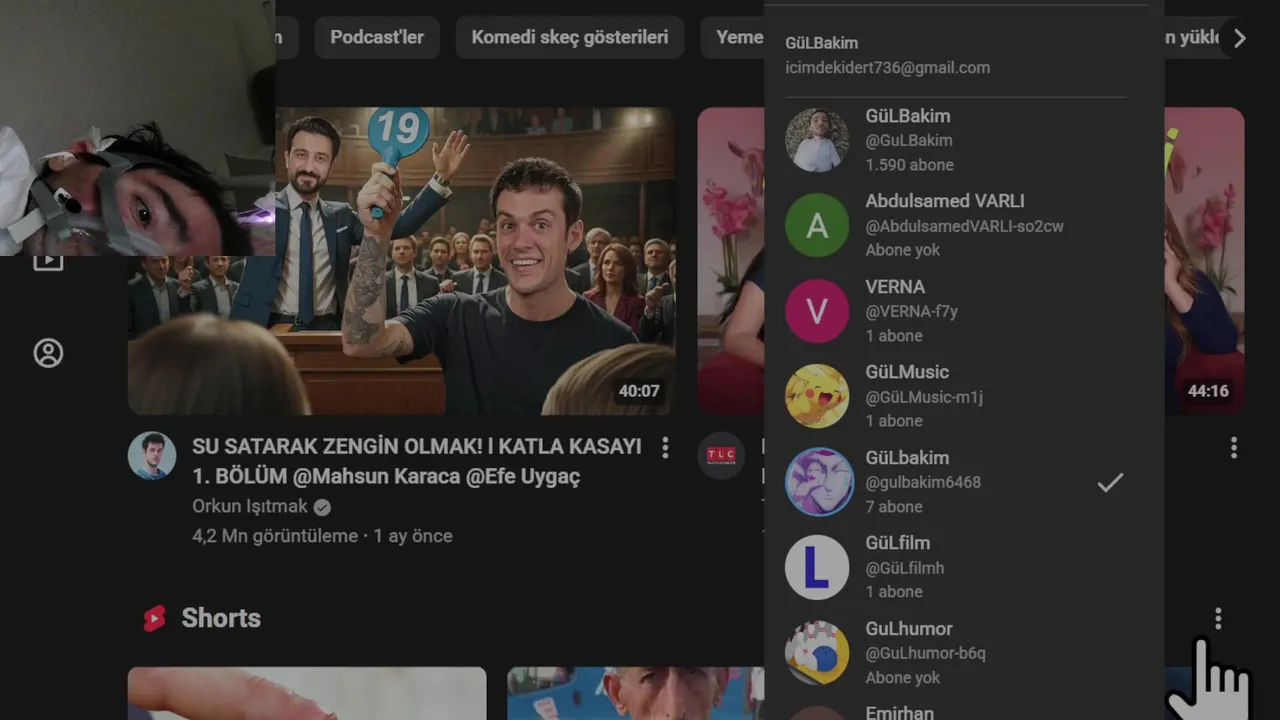Open options menu for the 44:16 video
The height and width of the screenshot is (720, 1280).
(x=1234, y=447)
